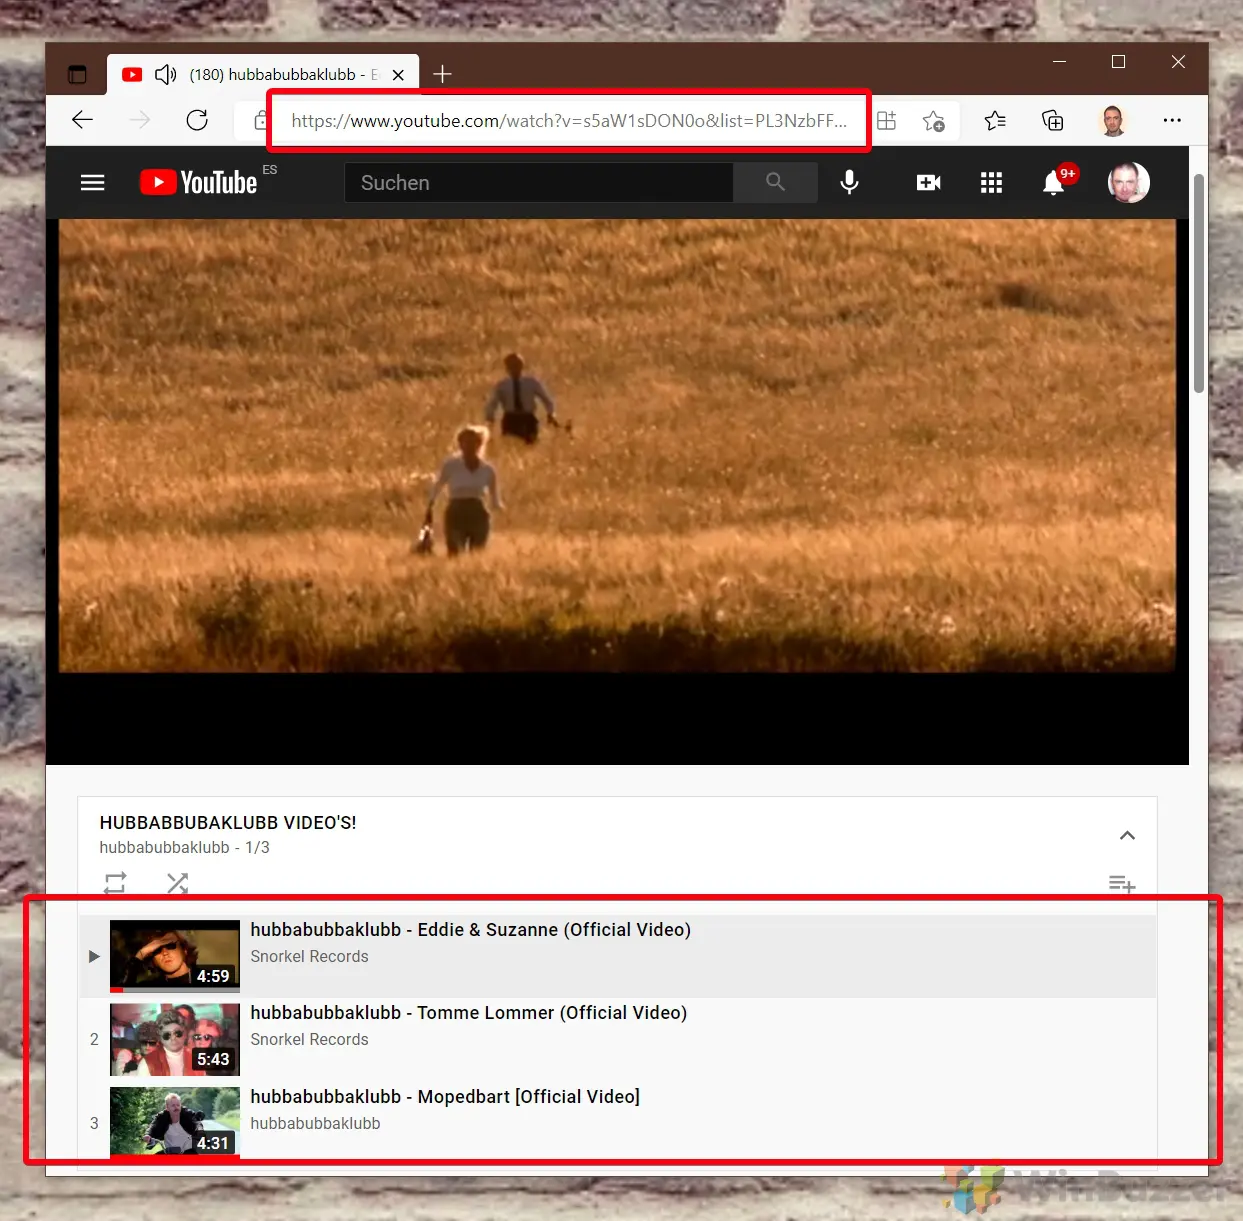Open the Collections panel
1243x1221 pixels.
click(x=1053, y=121)
